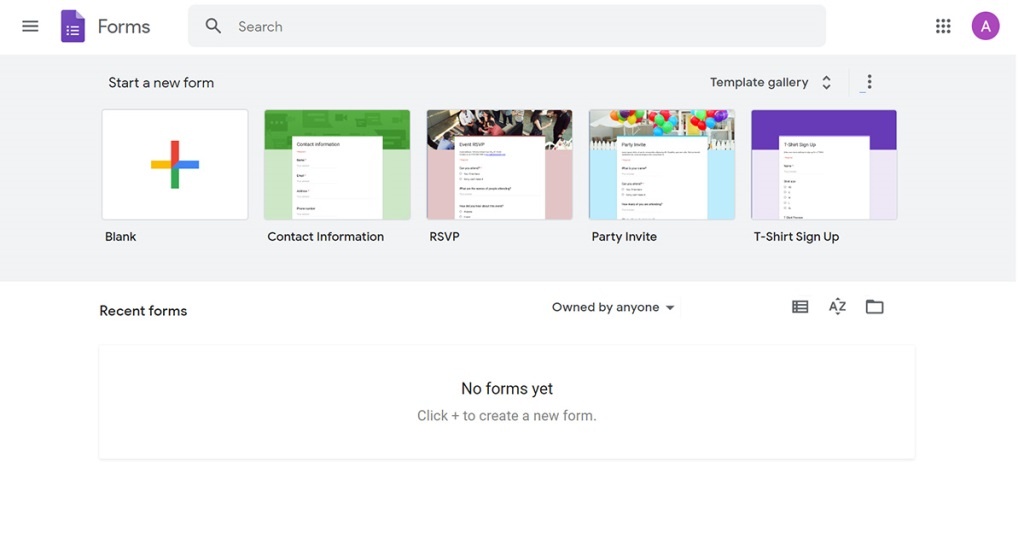Open the AZ sort options

click(837, 307)
